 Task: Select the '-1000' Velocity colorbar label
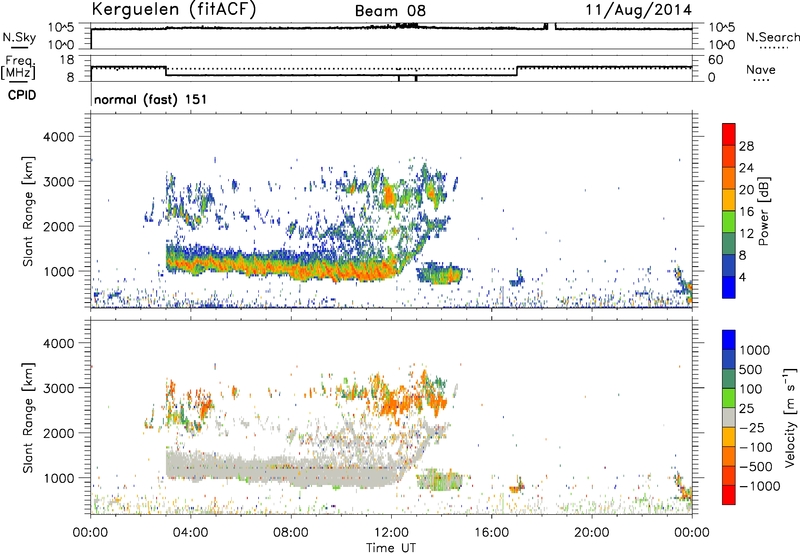coord(760,486)
